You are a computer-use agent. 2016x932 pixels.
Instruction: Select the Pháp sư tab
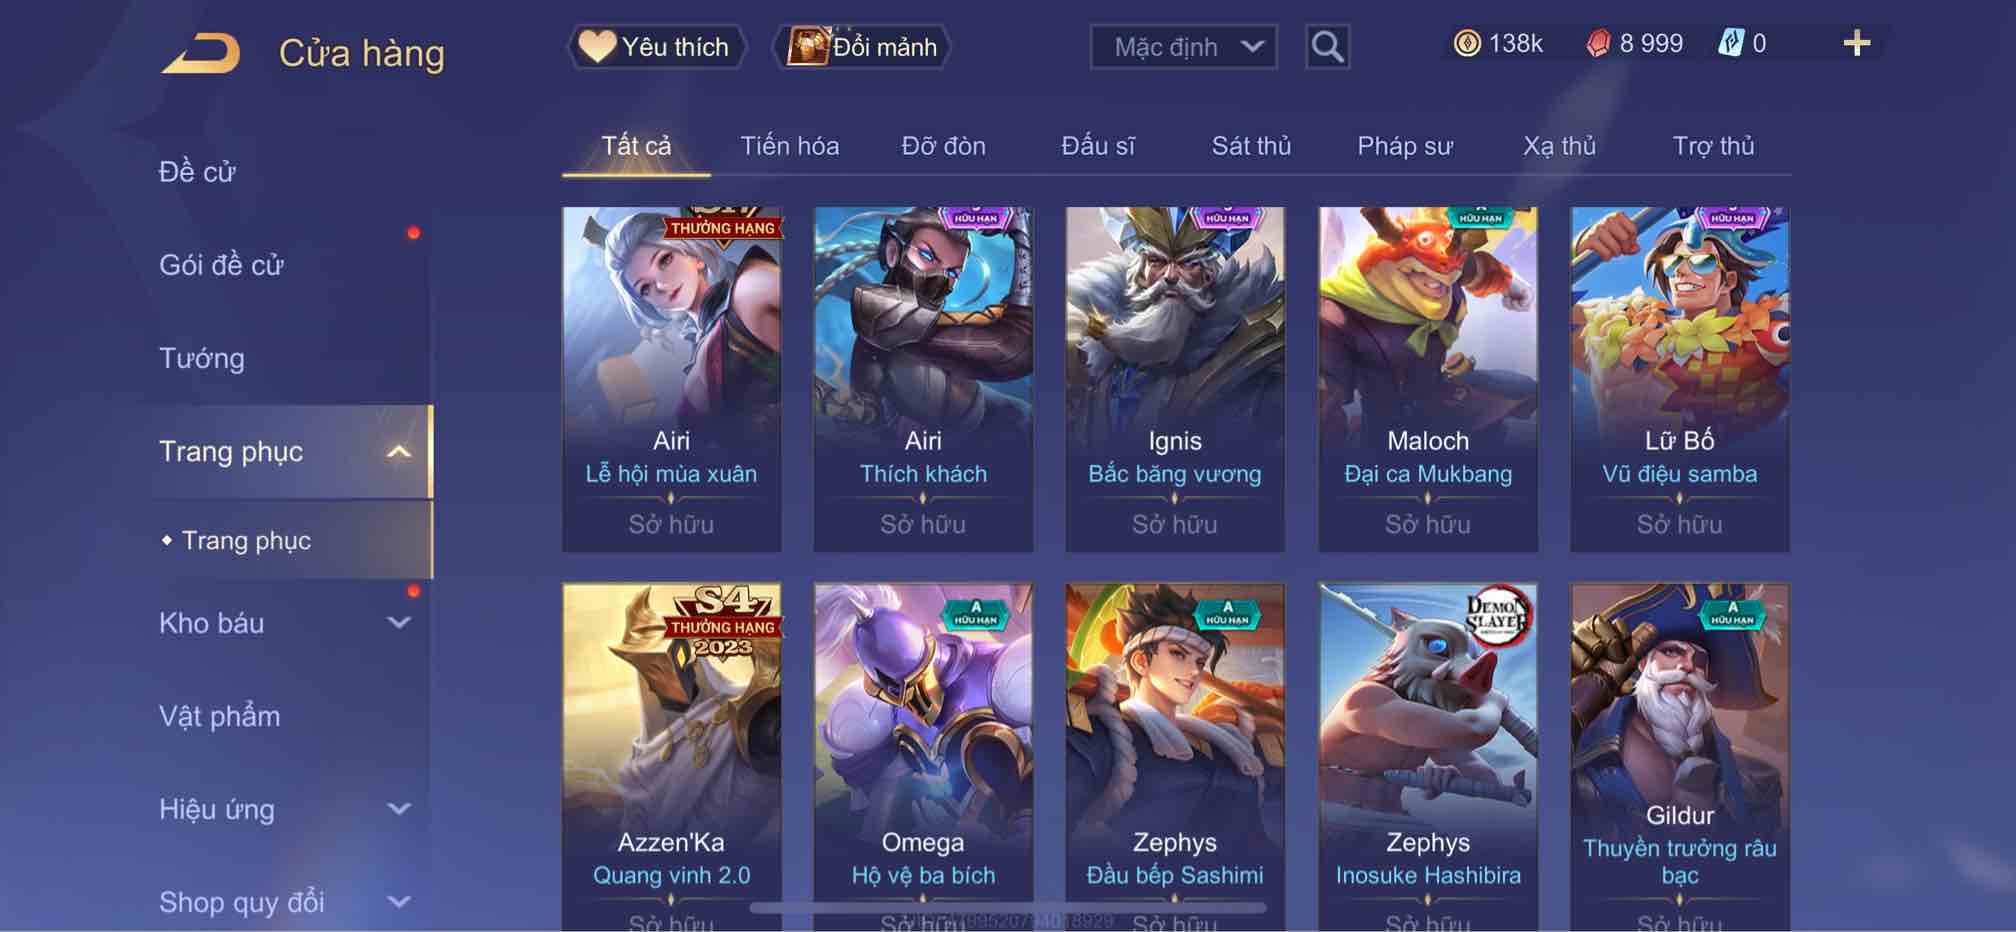point(1404,146)
